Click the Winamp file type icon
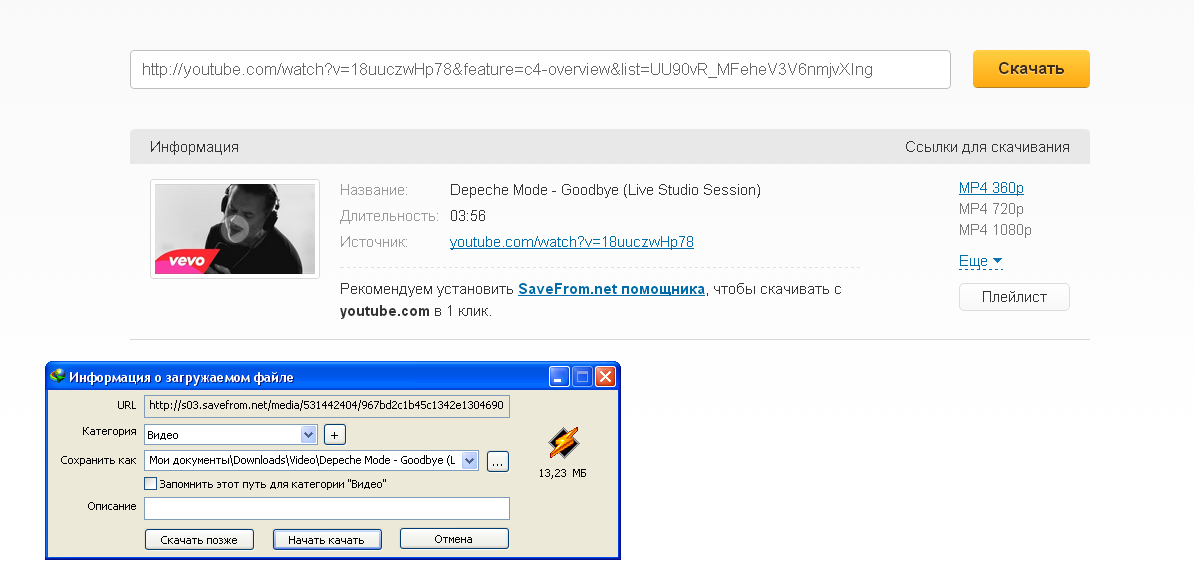 pyautogui.click(x=563, y=442)
